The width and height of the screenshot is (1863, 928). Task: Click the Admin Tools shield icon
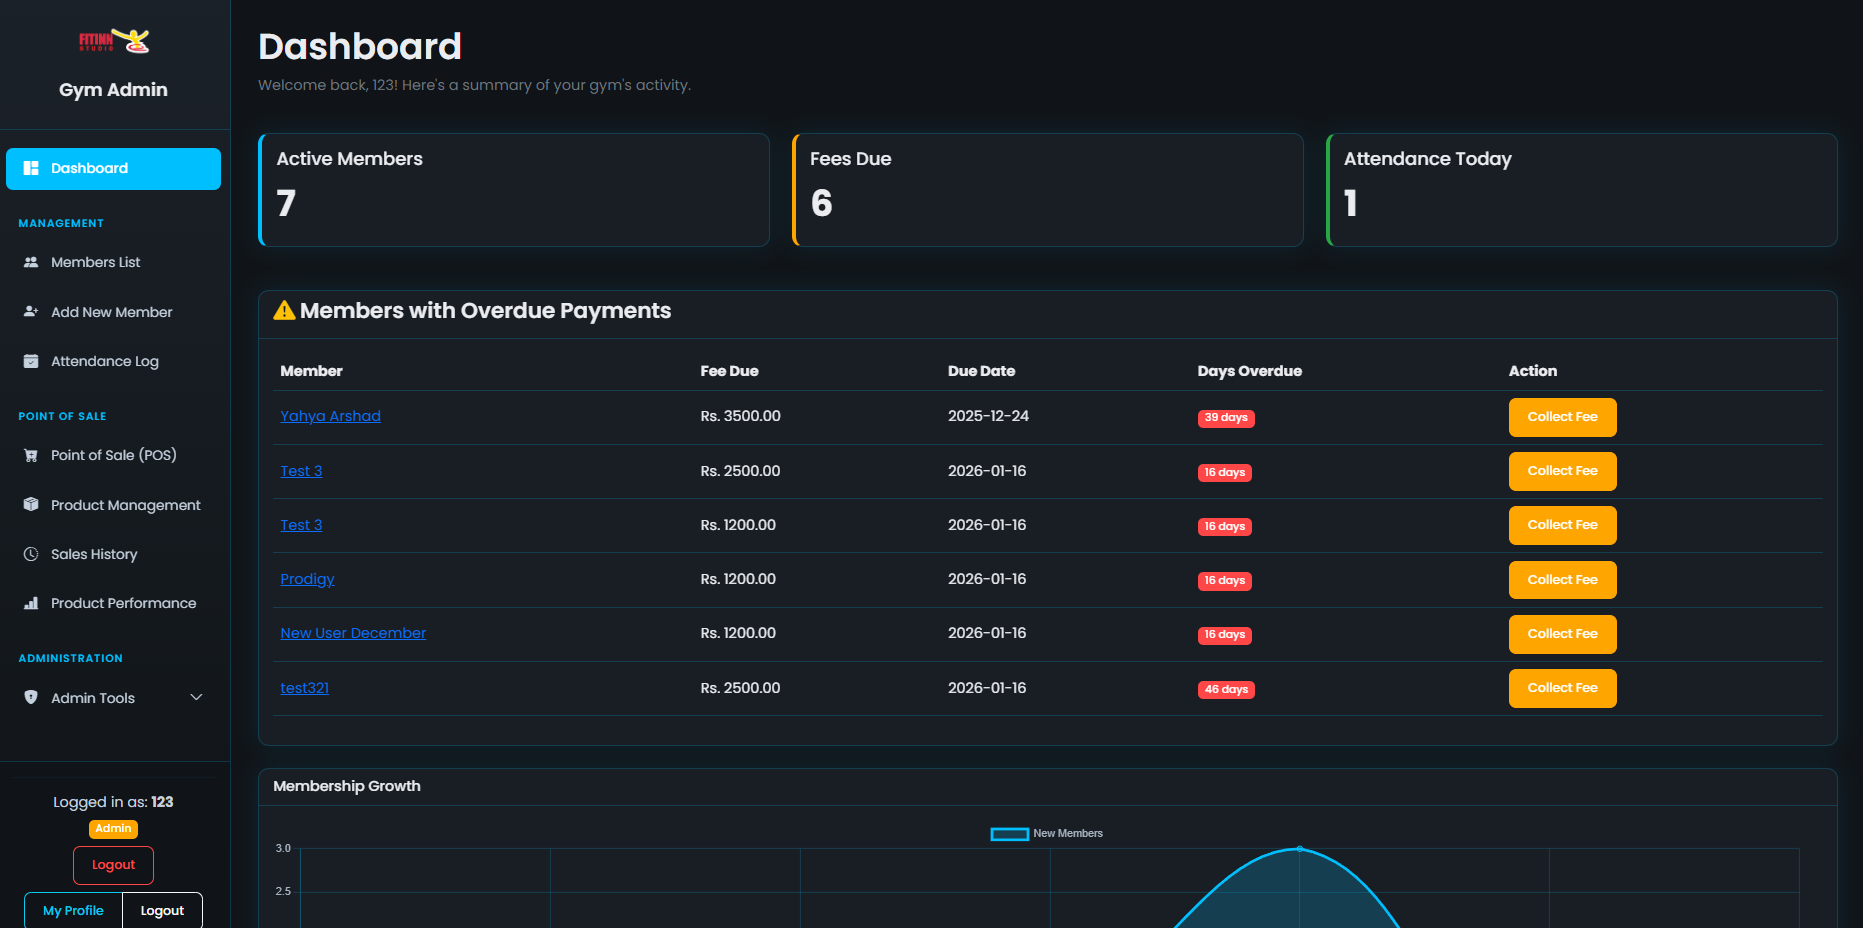(x=30, y=697)
